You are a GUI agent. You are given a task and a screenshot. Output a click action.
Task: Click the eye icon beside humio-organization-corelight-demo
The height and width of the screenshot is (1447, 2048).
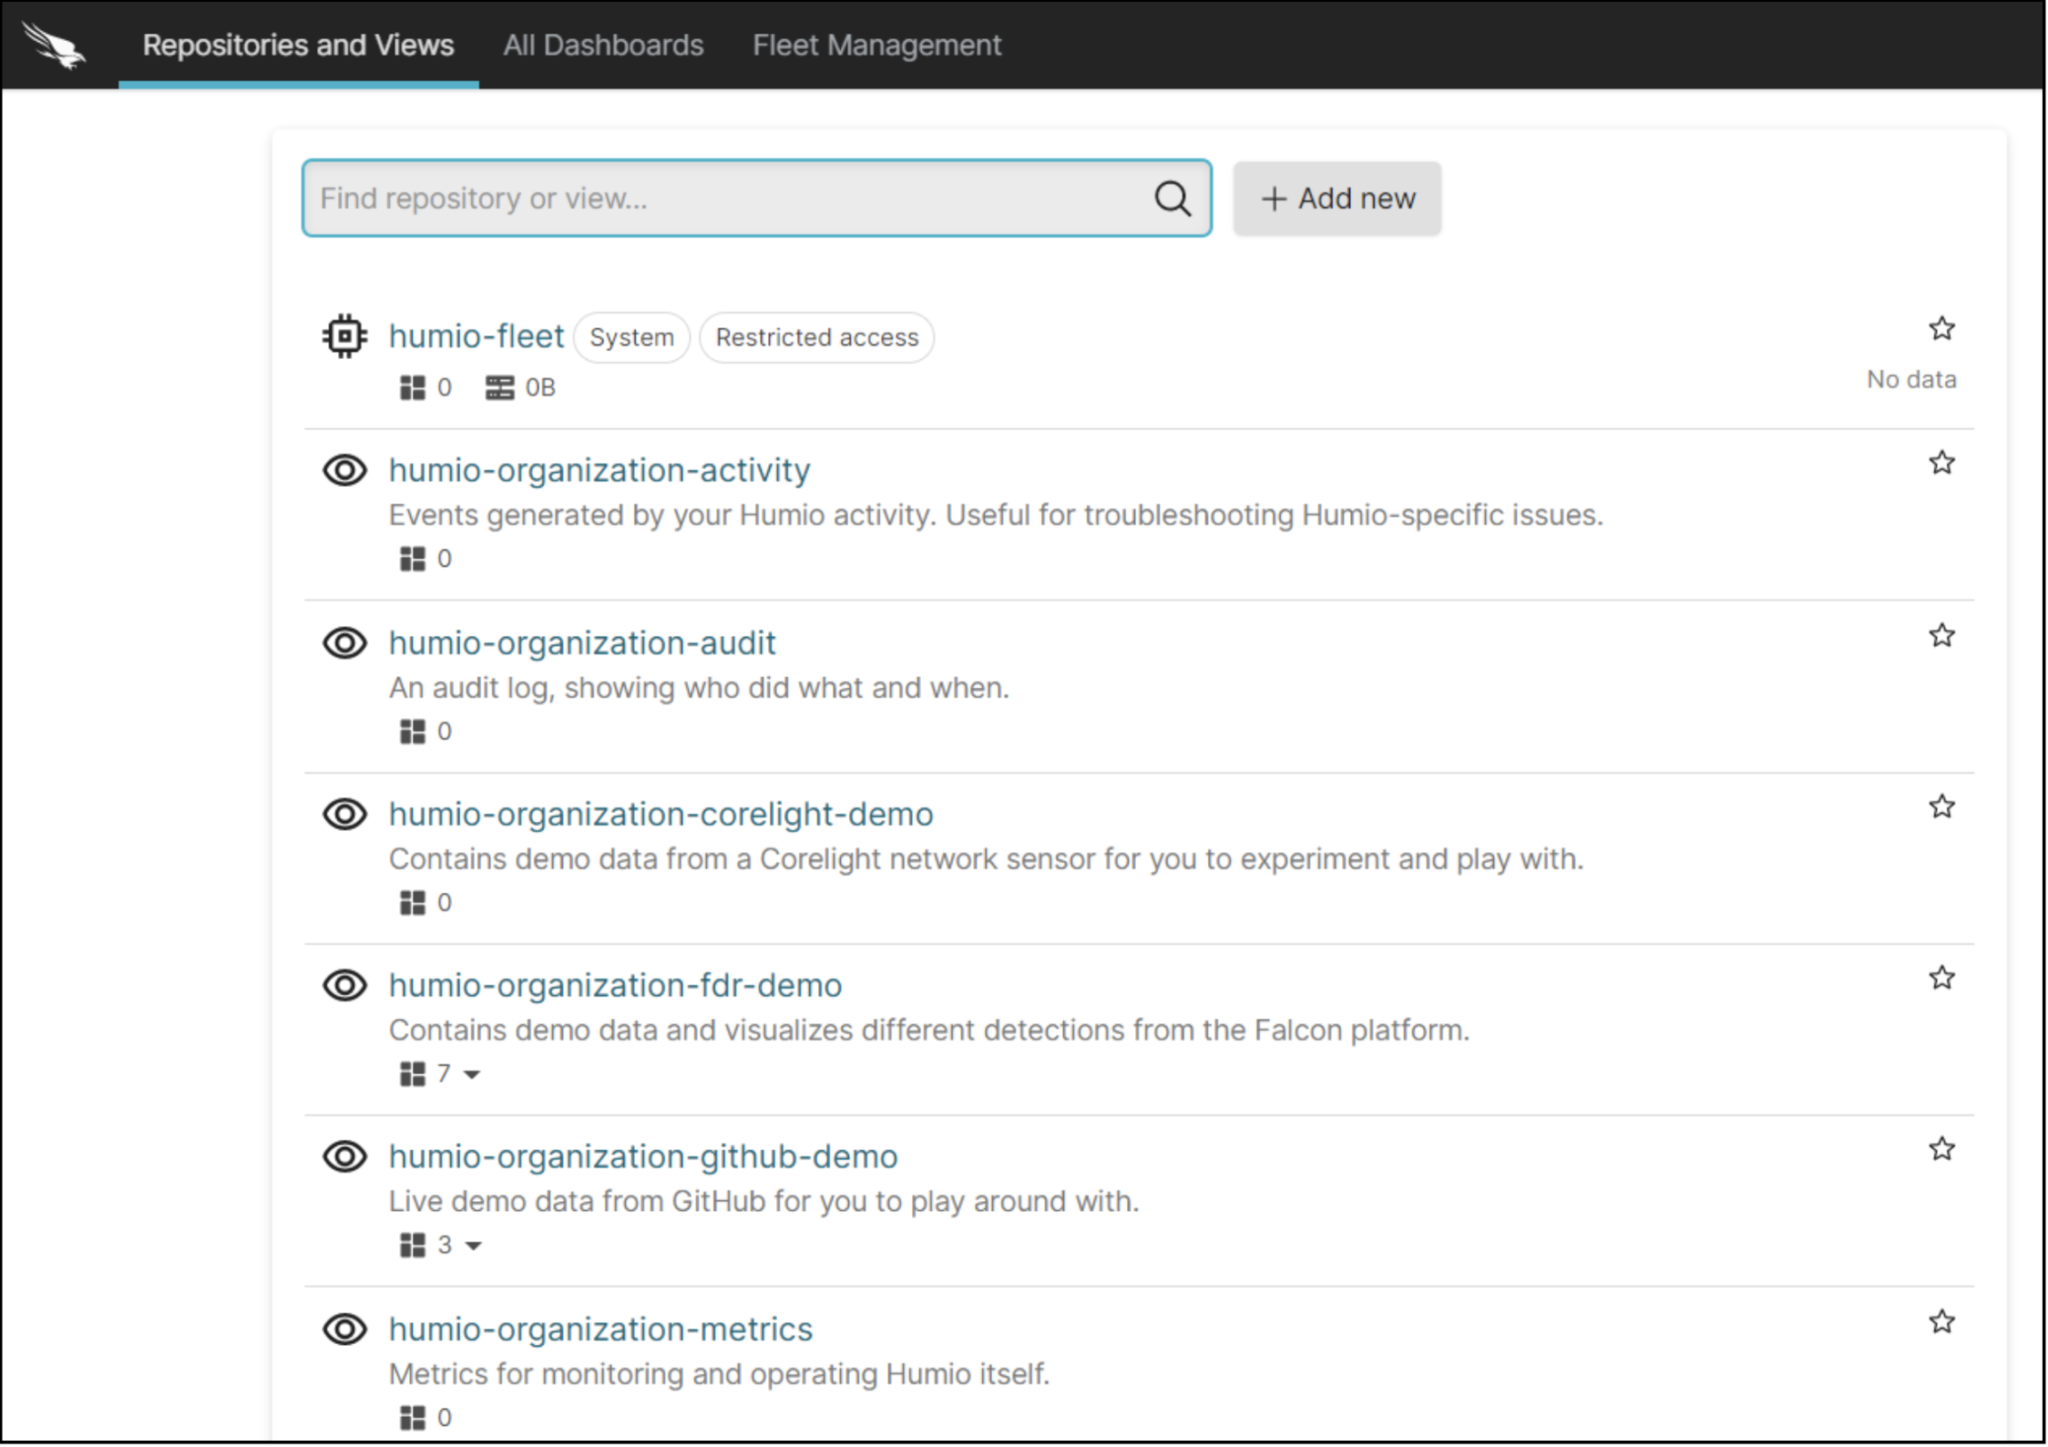click(345, 814)
